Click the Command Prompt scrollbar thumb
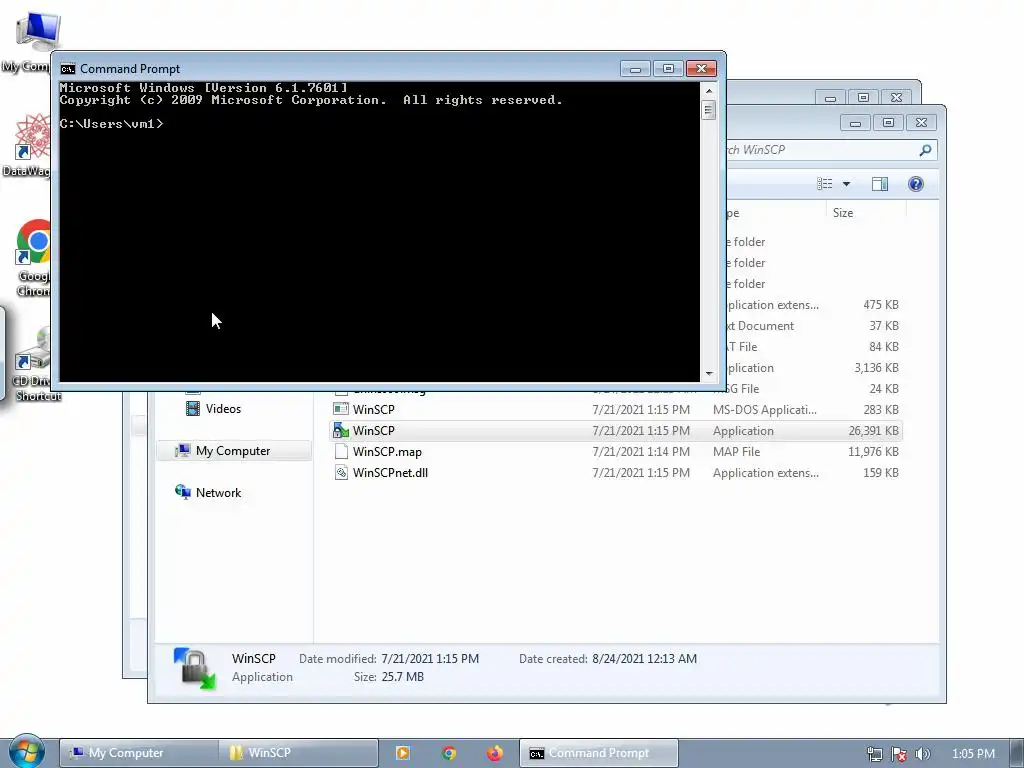This screenshot has height=768, width=1024. point(709,110)
